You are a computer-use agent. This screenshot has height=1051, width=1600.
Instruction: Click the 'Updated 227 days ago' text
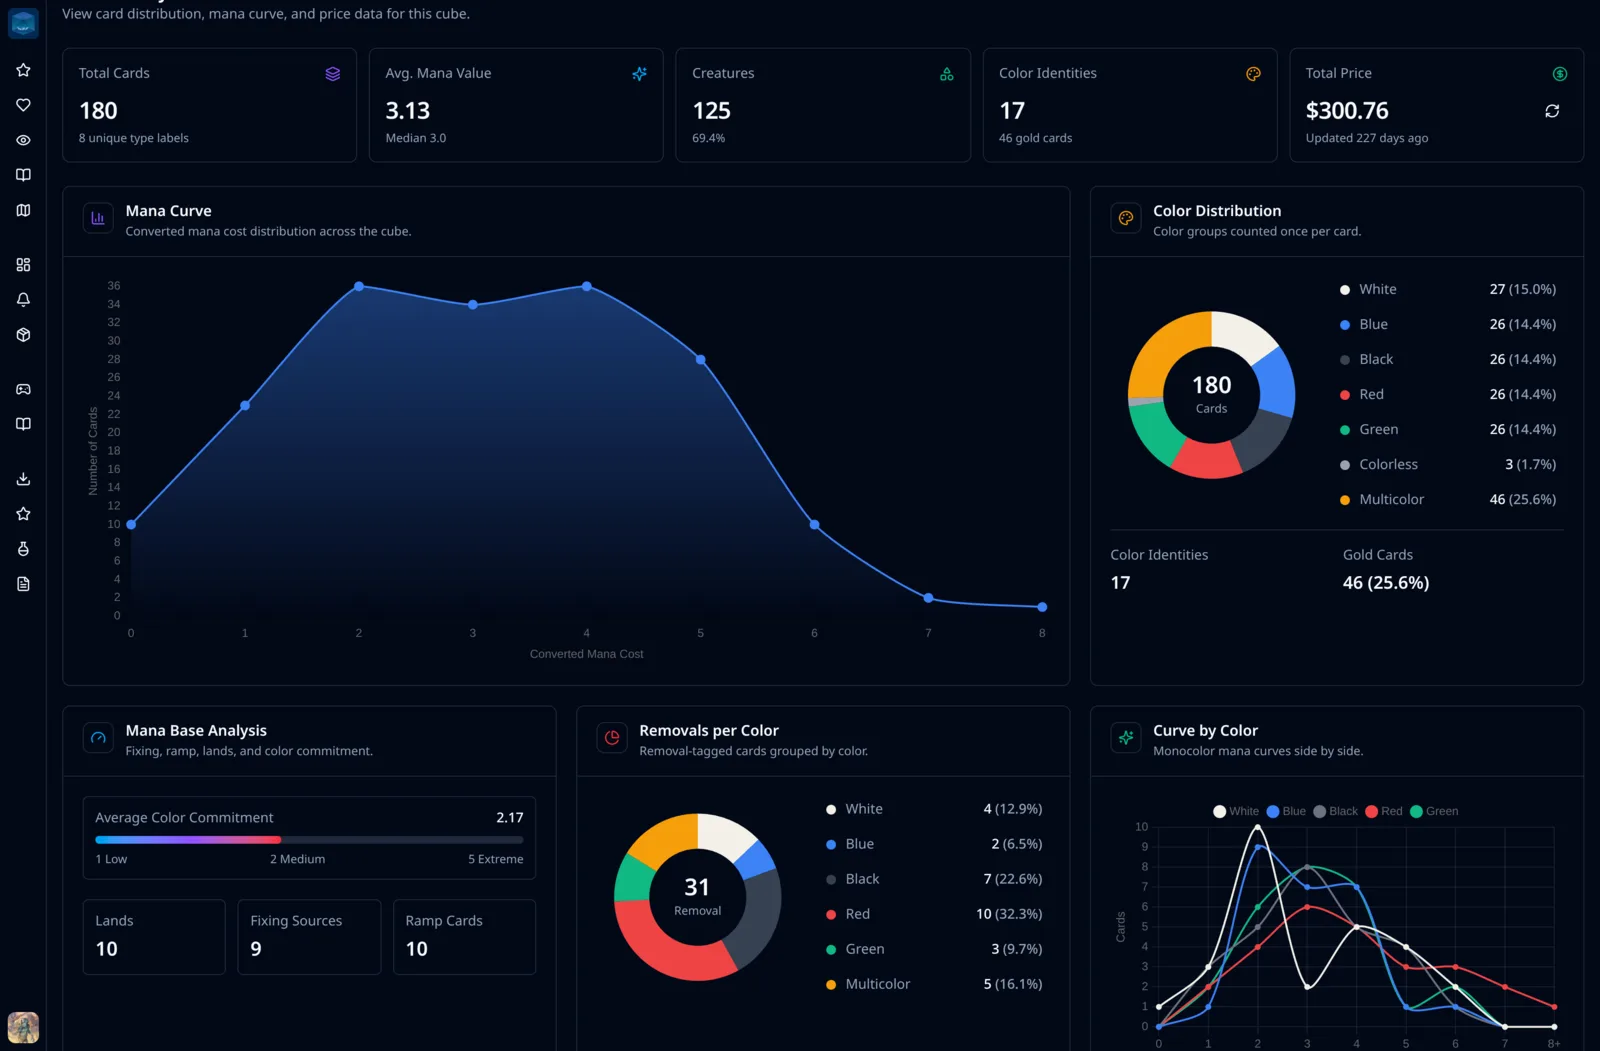(x=1367, y=138)
